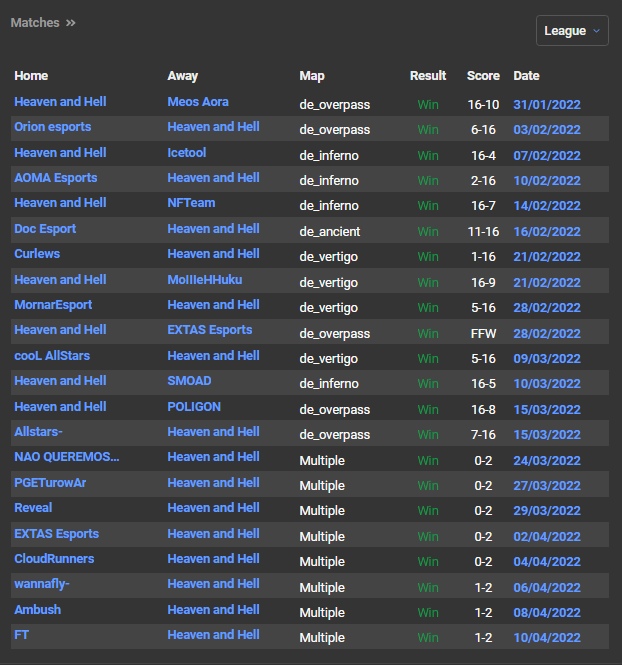Open the MoIIIeHHuku team link
Viewport: 622px width, 665px height.
(x=205, y=279)
